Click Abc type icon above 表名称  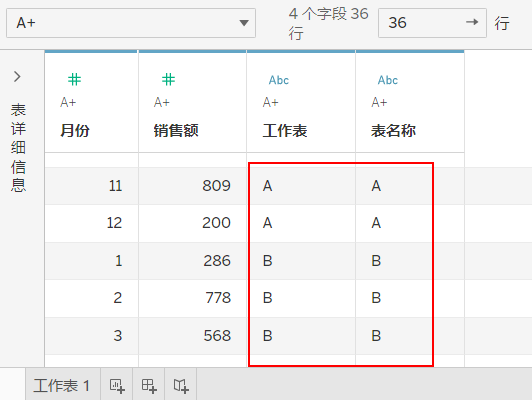[388, 80]
